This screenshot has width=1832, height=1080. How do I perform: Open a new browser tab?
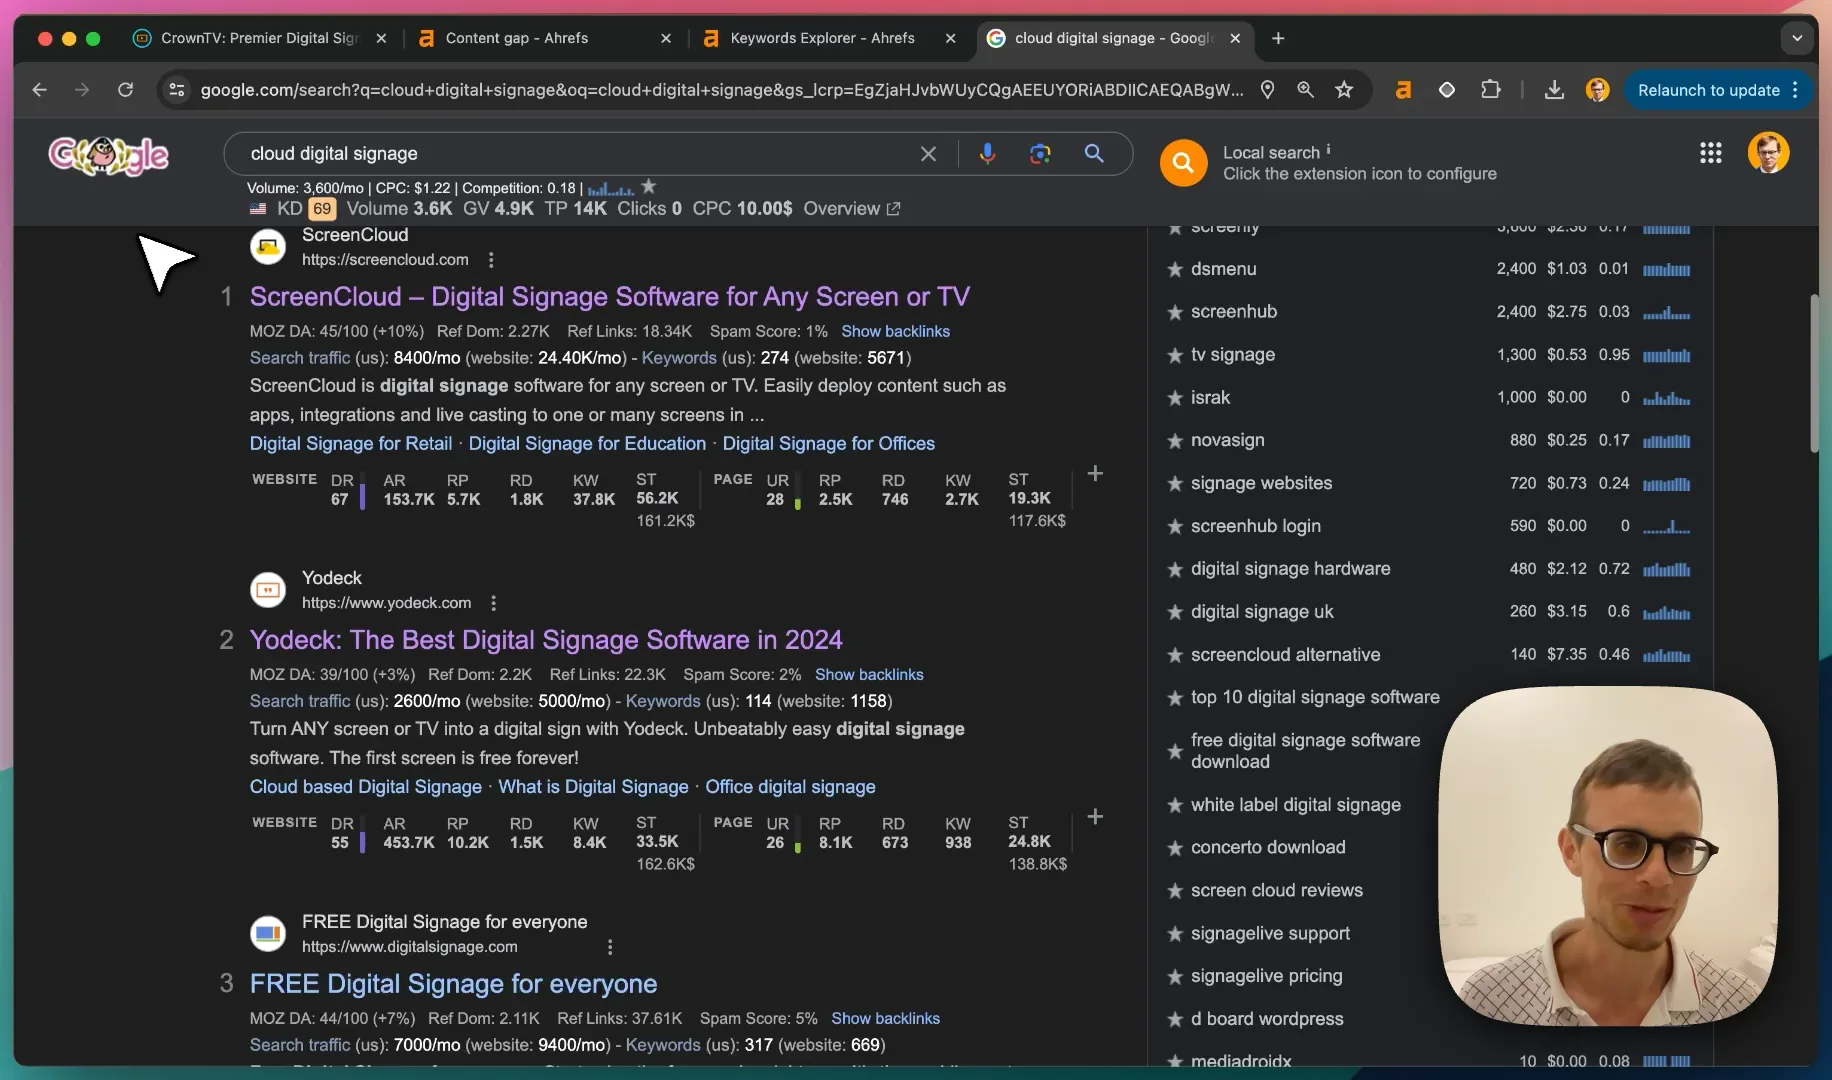pyautogui.click(x=1278, y=38)
